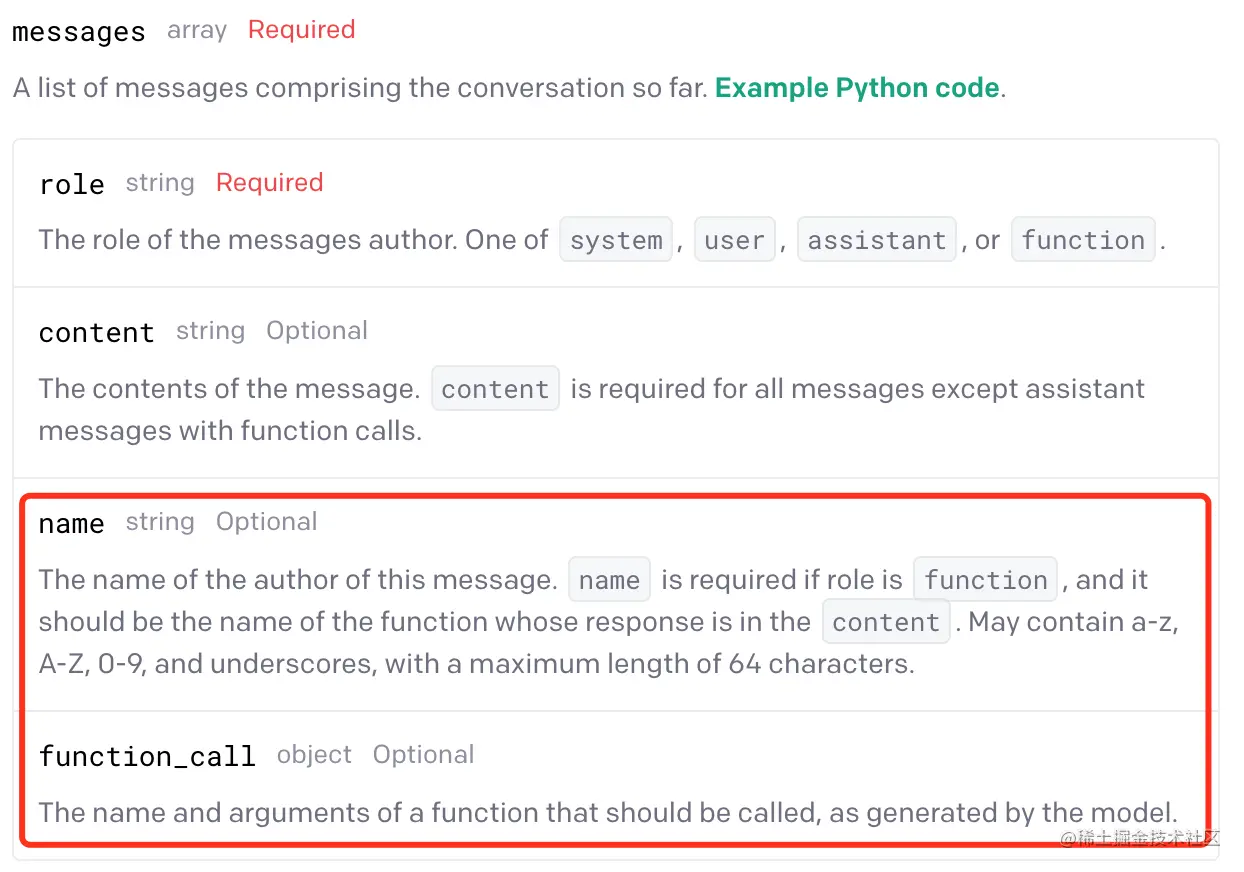Click the Required label next to messages
The image size is (1244, 872).
point(301,30)
